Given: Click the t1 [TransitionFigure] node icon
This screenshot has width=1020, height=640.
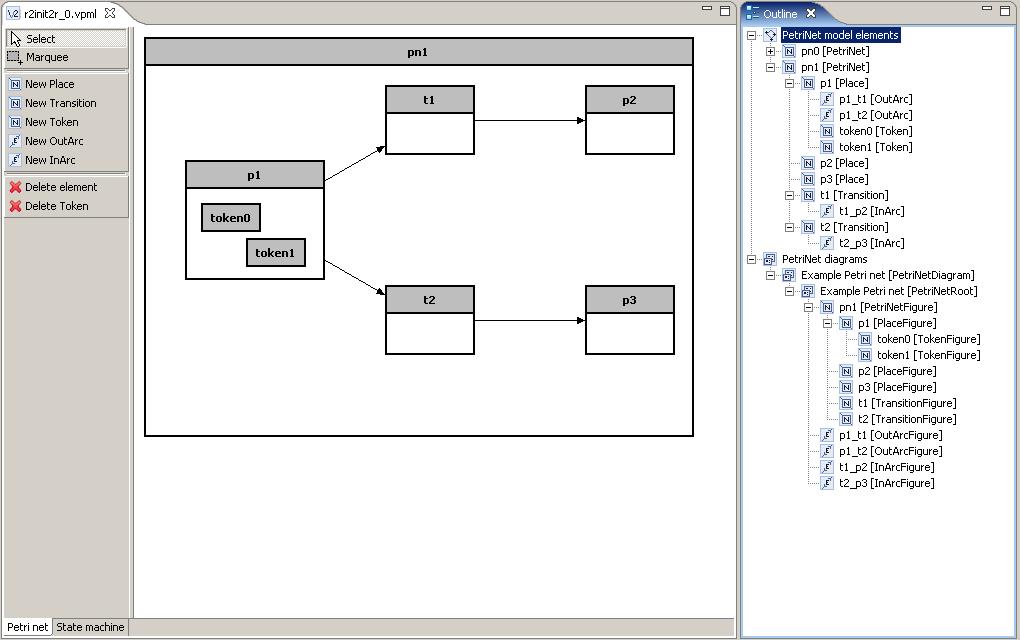Looking at the screenshot, I should coord(846,403).
